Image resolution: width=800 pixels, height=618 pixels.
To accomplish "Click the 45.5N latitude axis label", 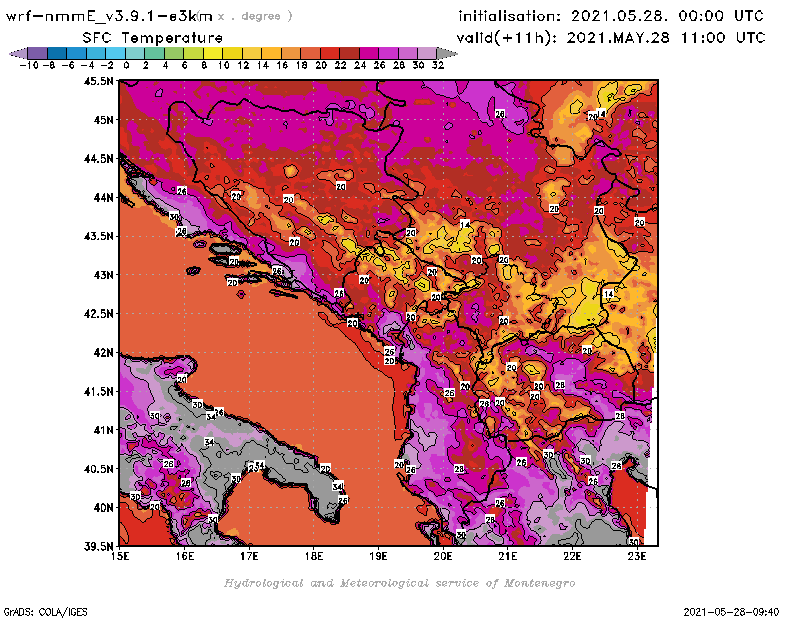I will point(98,81).
